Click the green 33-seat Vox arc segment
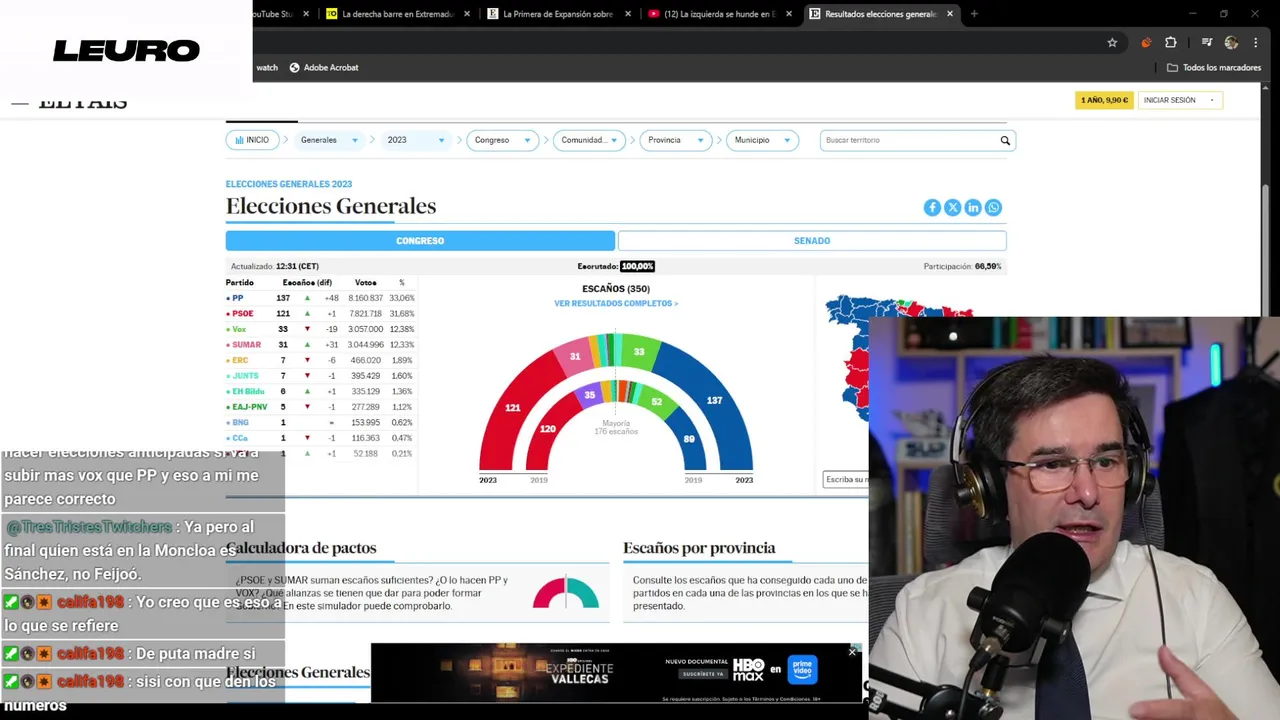 tap(640, 351)
